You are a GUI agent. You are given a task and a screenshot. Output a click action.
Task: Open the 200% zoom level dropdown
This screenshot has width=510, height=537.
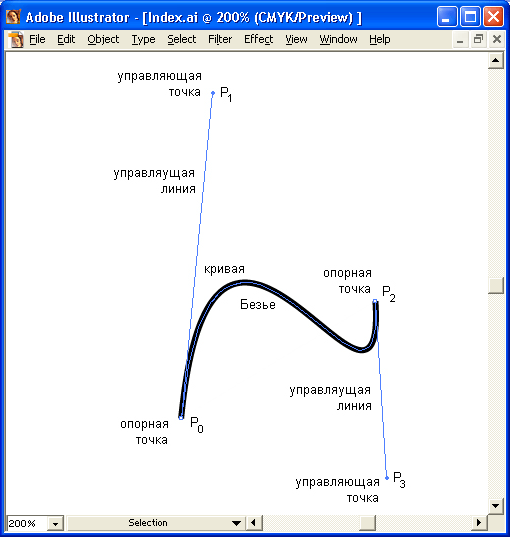(x=55, y=523)
